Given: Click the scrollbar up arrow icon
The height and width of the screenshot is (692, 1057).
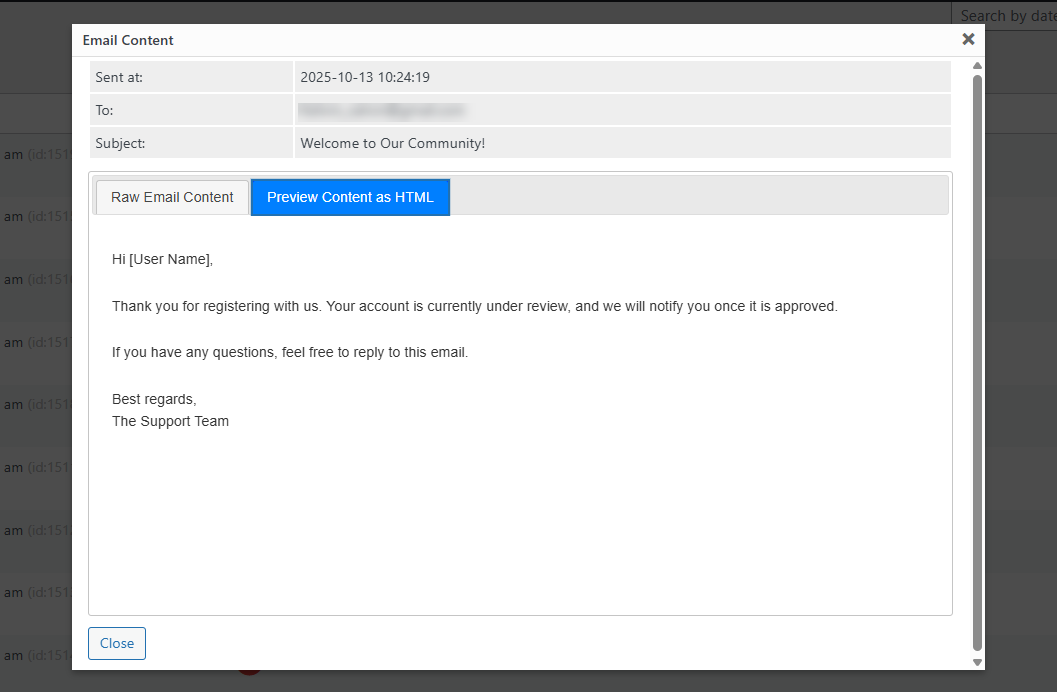Looking at the screenshot, I should pyautogui.click(x=977, y=64).
